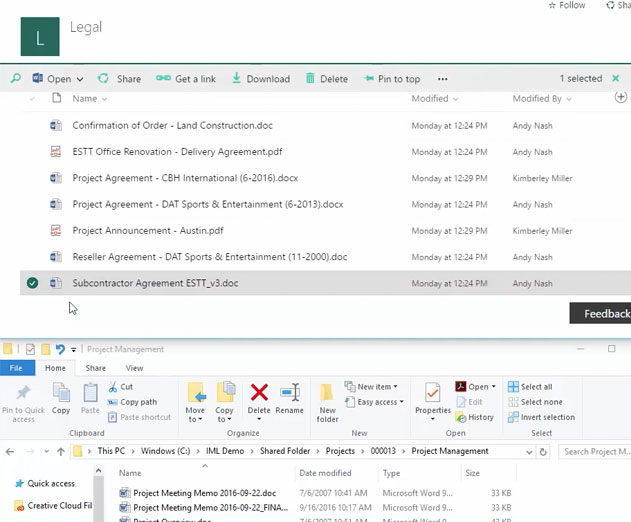
Task: Click the New folder icon
Action: coord(326,392)
